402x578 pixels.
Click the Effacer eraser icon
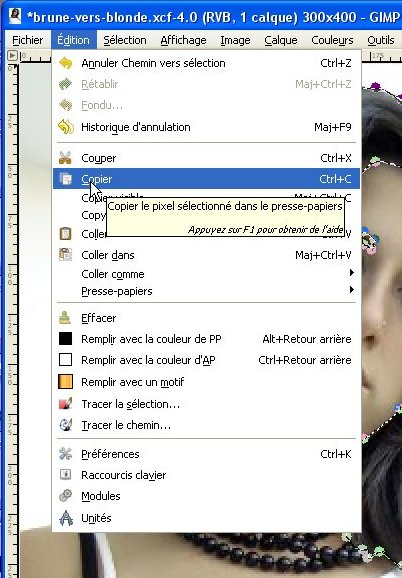[x=65, y=318]
